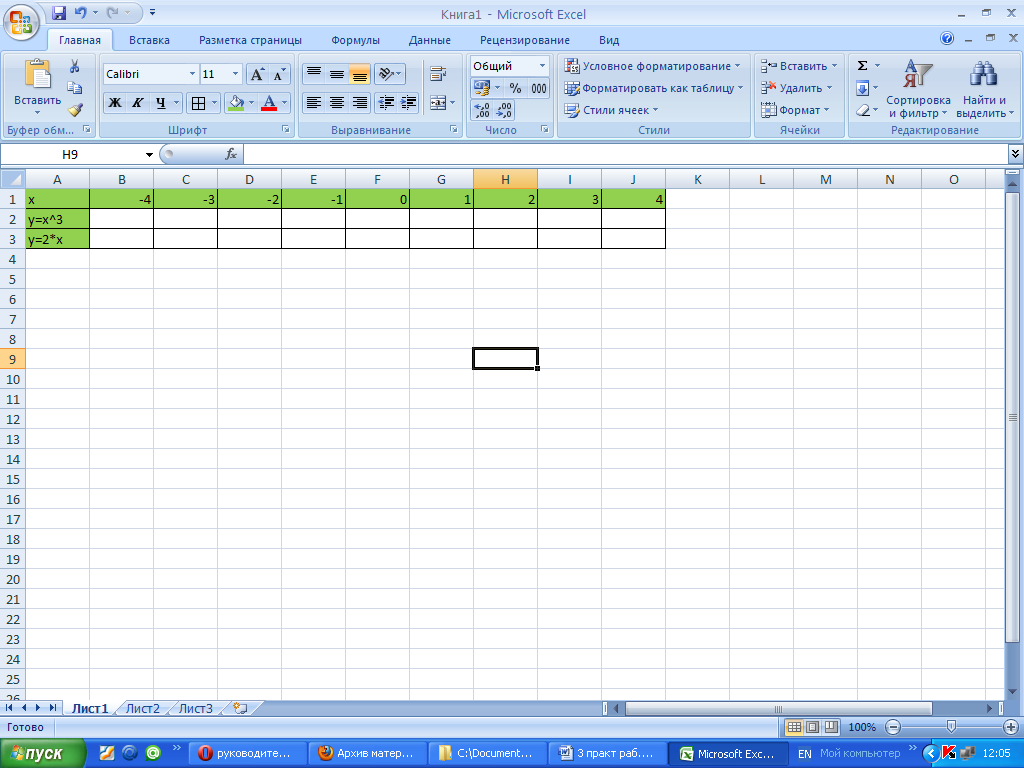Insert function with fx button
Image resolution: width=1024 pixels, height=768 pixels.
click(231, 154)
